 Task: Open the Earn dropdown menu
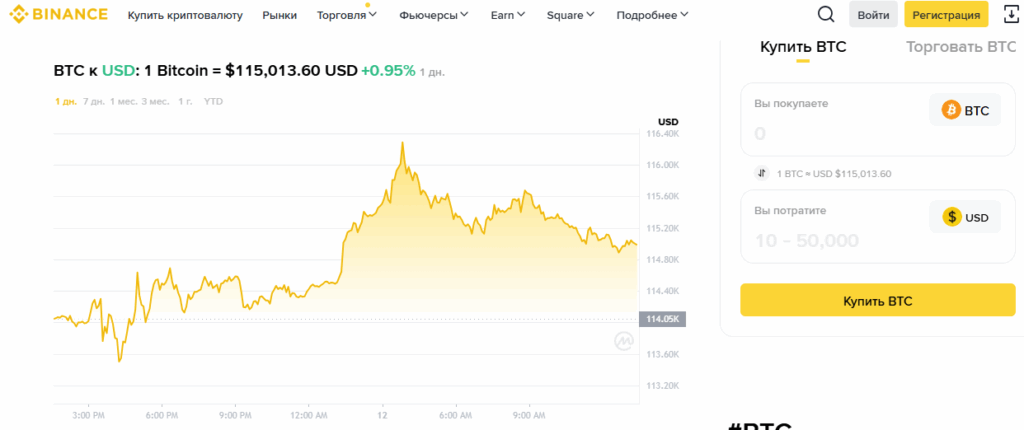pyautogui.click(x=509, y=16)
